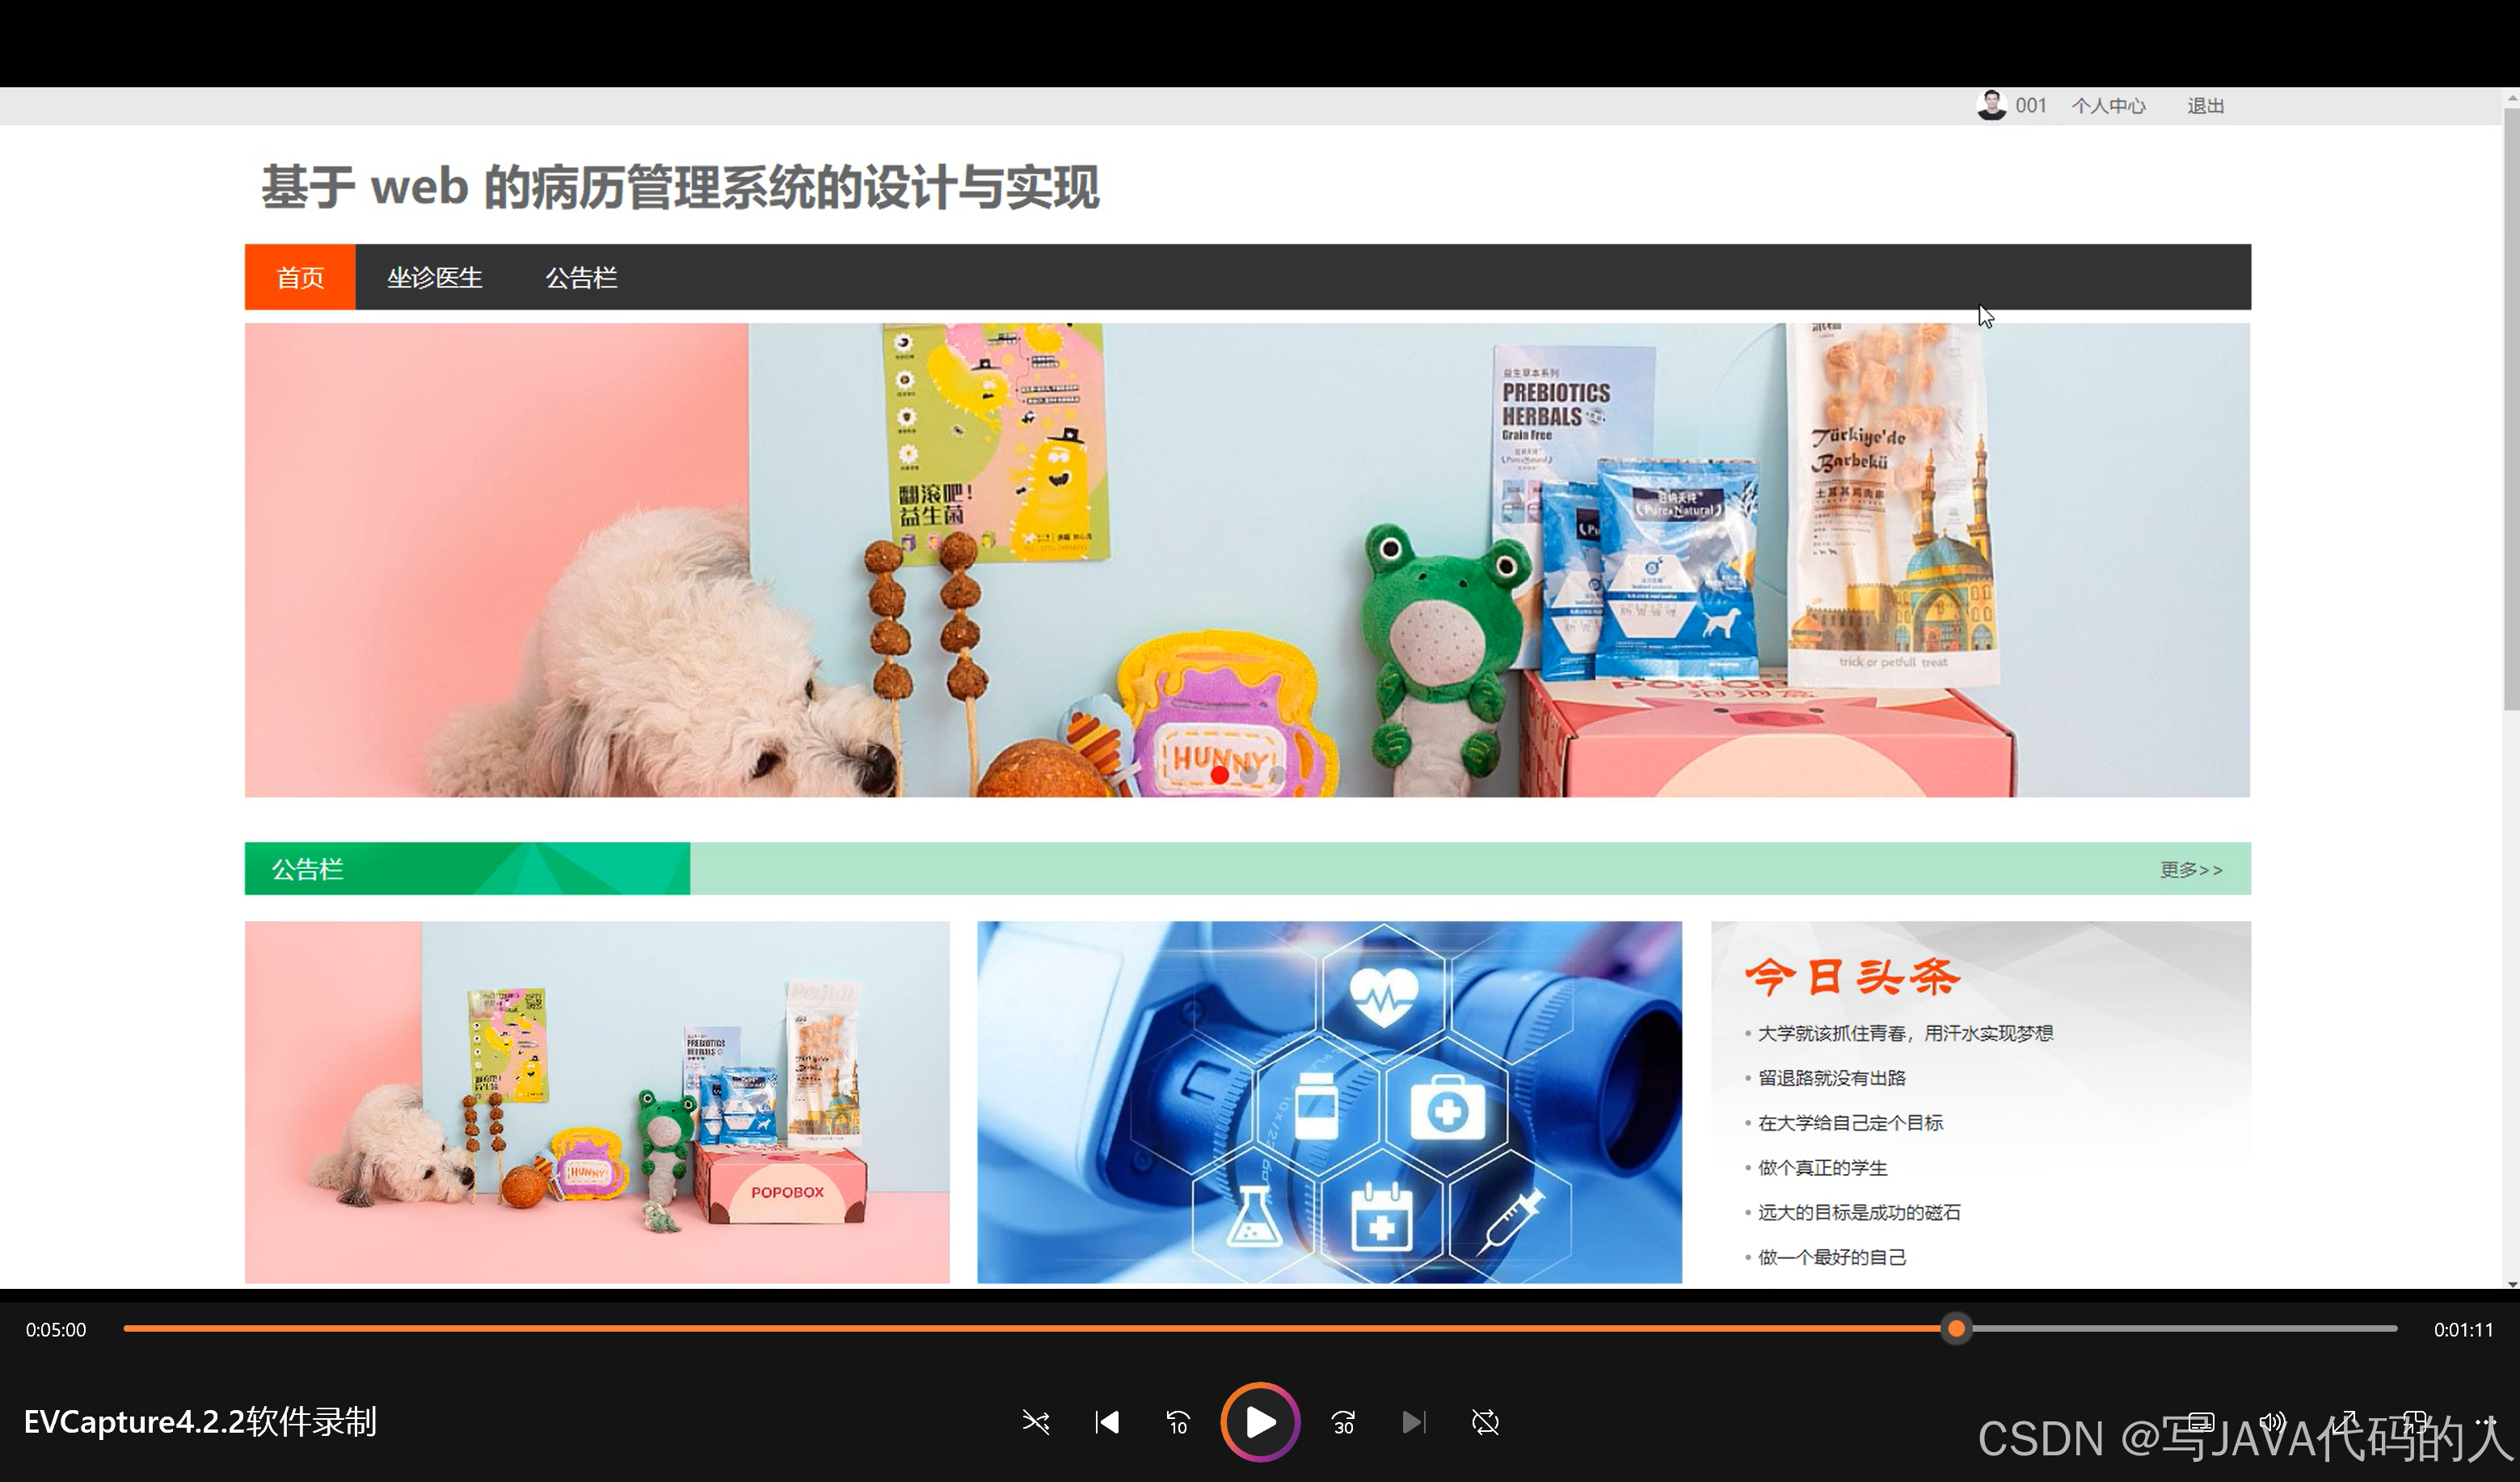The width and height of the screenshot is (2520, 1482).
Task: Toggle shuffle playback mode
Action: (x=1037, y=1421)
